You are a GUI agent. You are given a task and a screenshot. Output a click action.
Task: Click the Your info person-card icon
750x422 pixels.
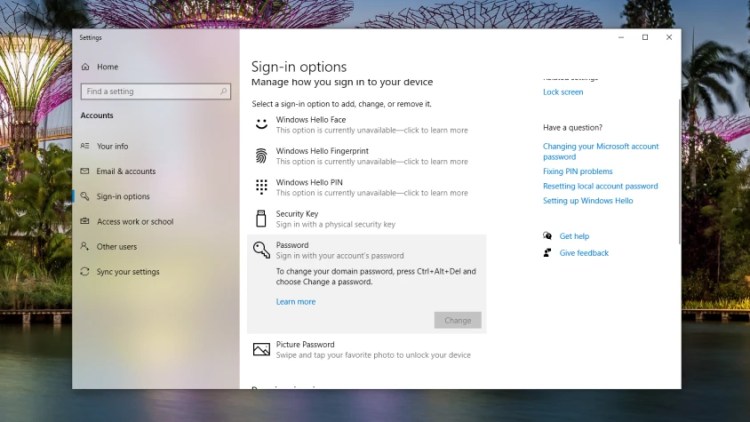(85, 146)
